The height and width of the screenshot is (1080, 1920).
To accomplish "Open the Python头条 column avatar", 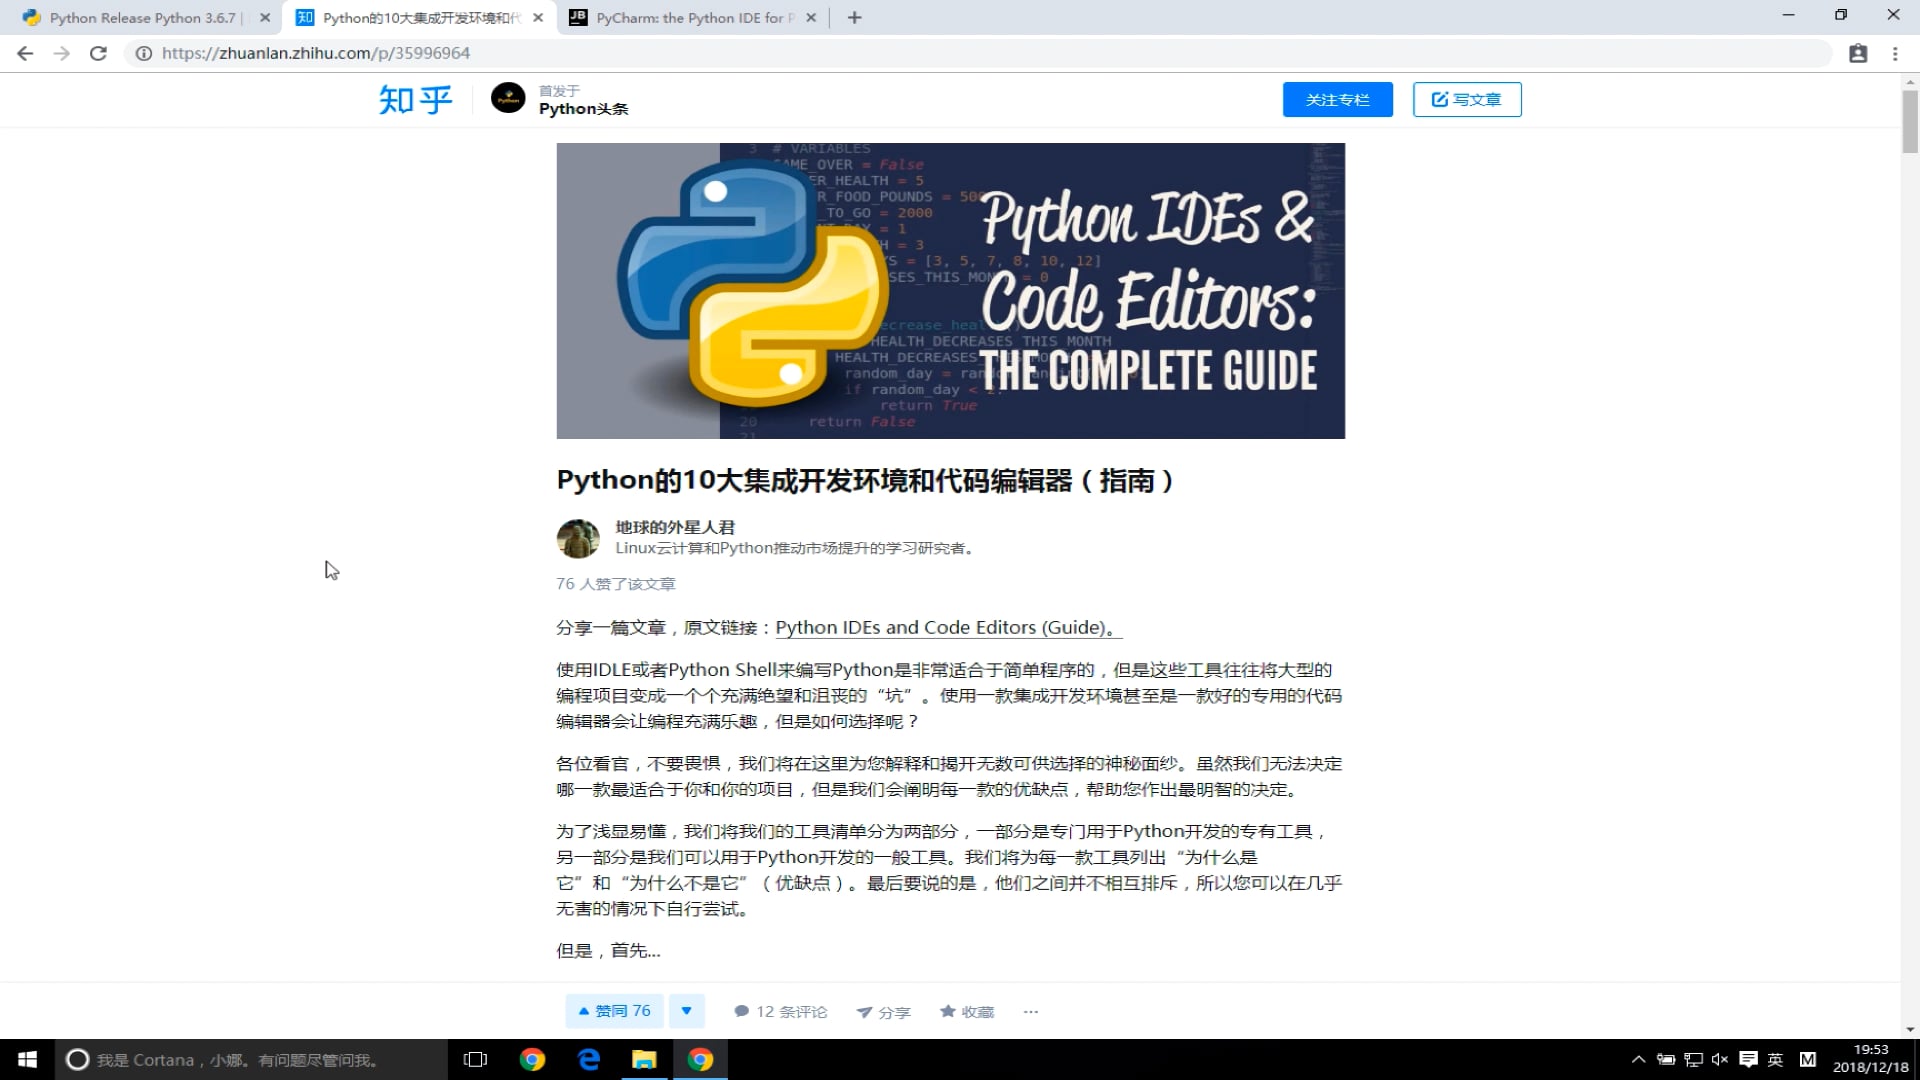I will coord(508,98).
